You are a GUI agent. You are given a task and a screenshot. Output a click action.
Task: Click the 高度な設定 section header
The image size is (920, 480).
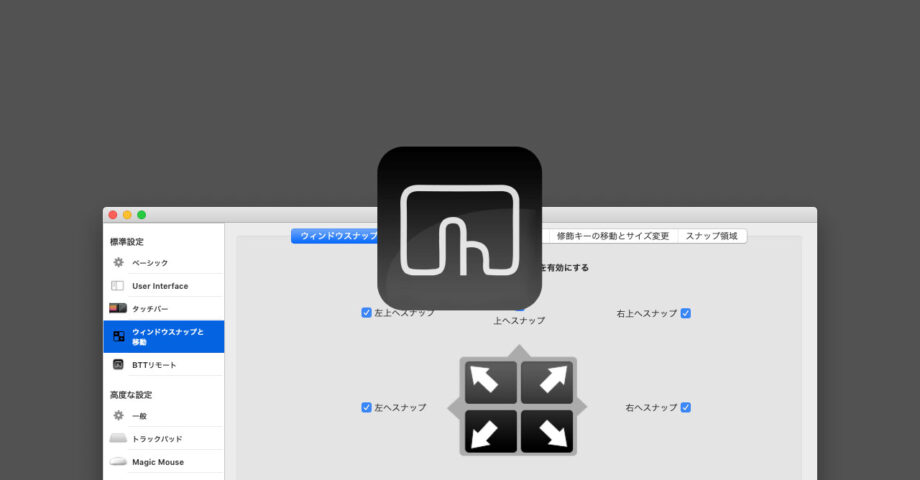click(x=131, y=395)
